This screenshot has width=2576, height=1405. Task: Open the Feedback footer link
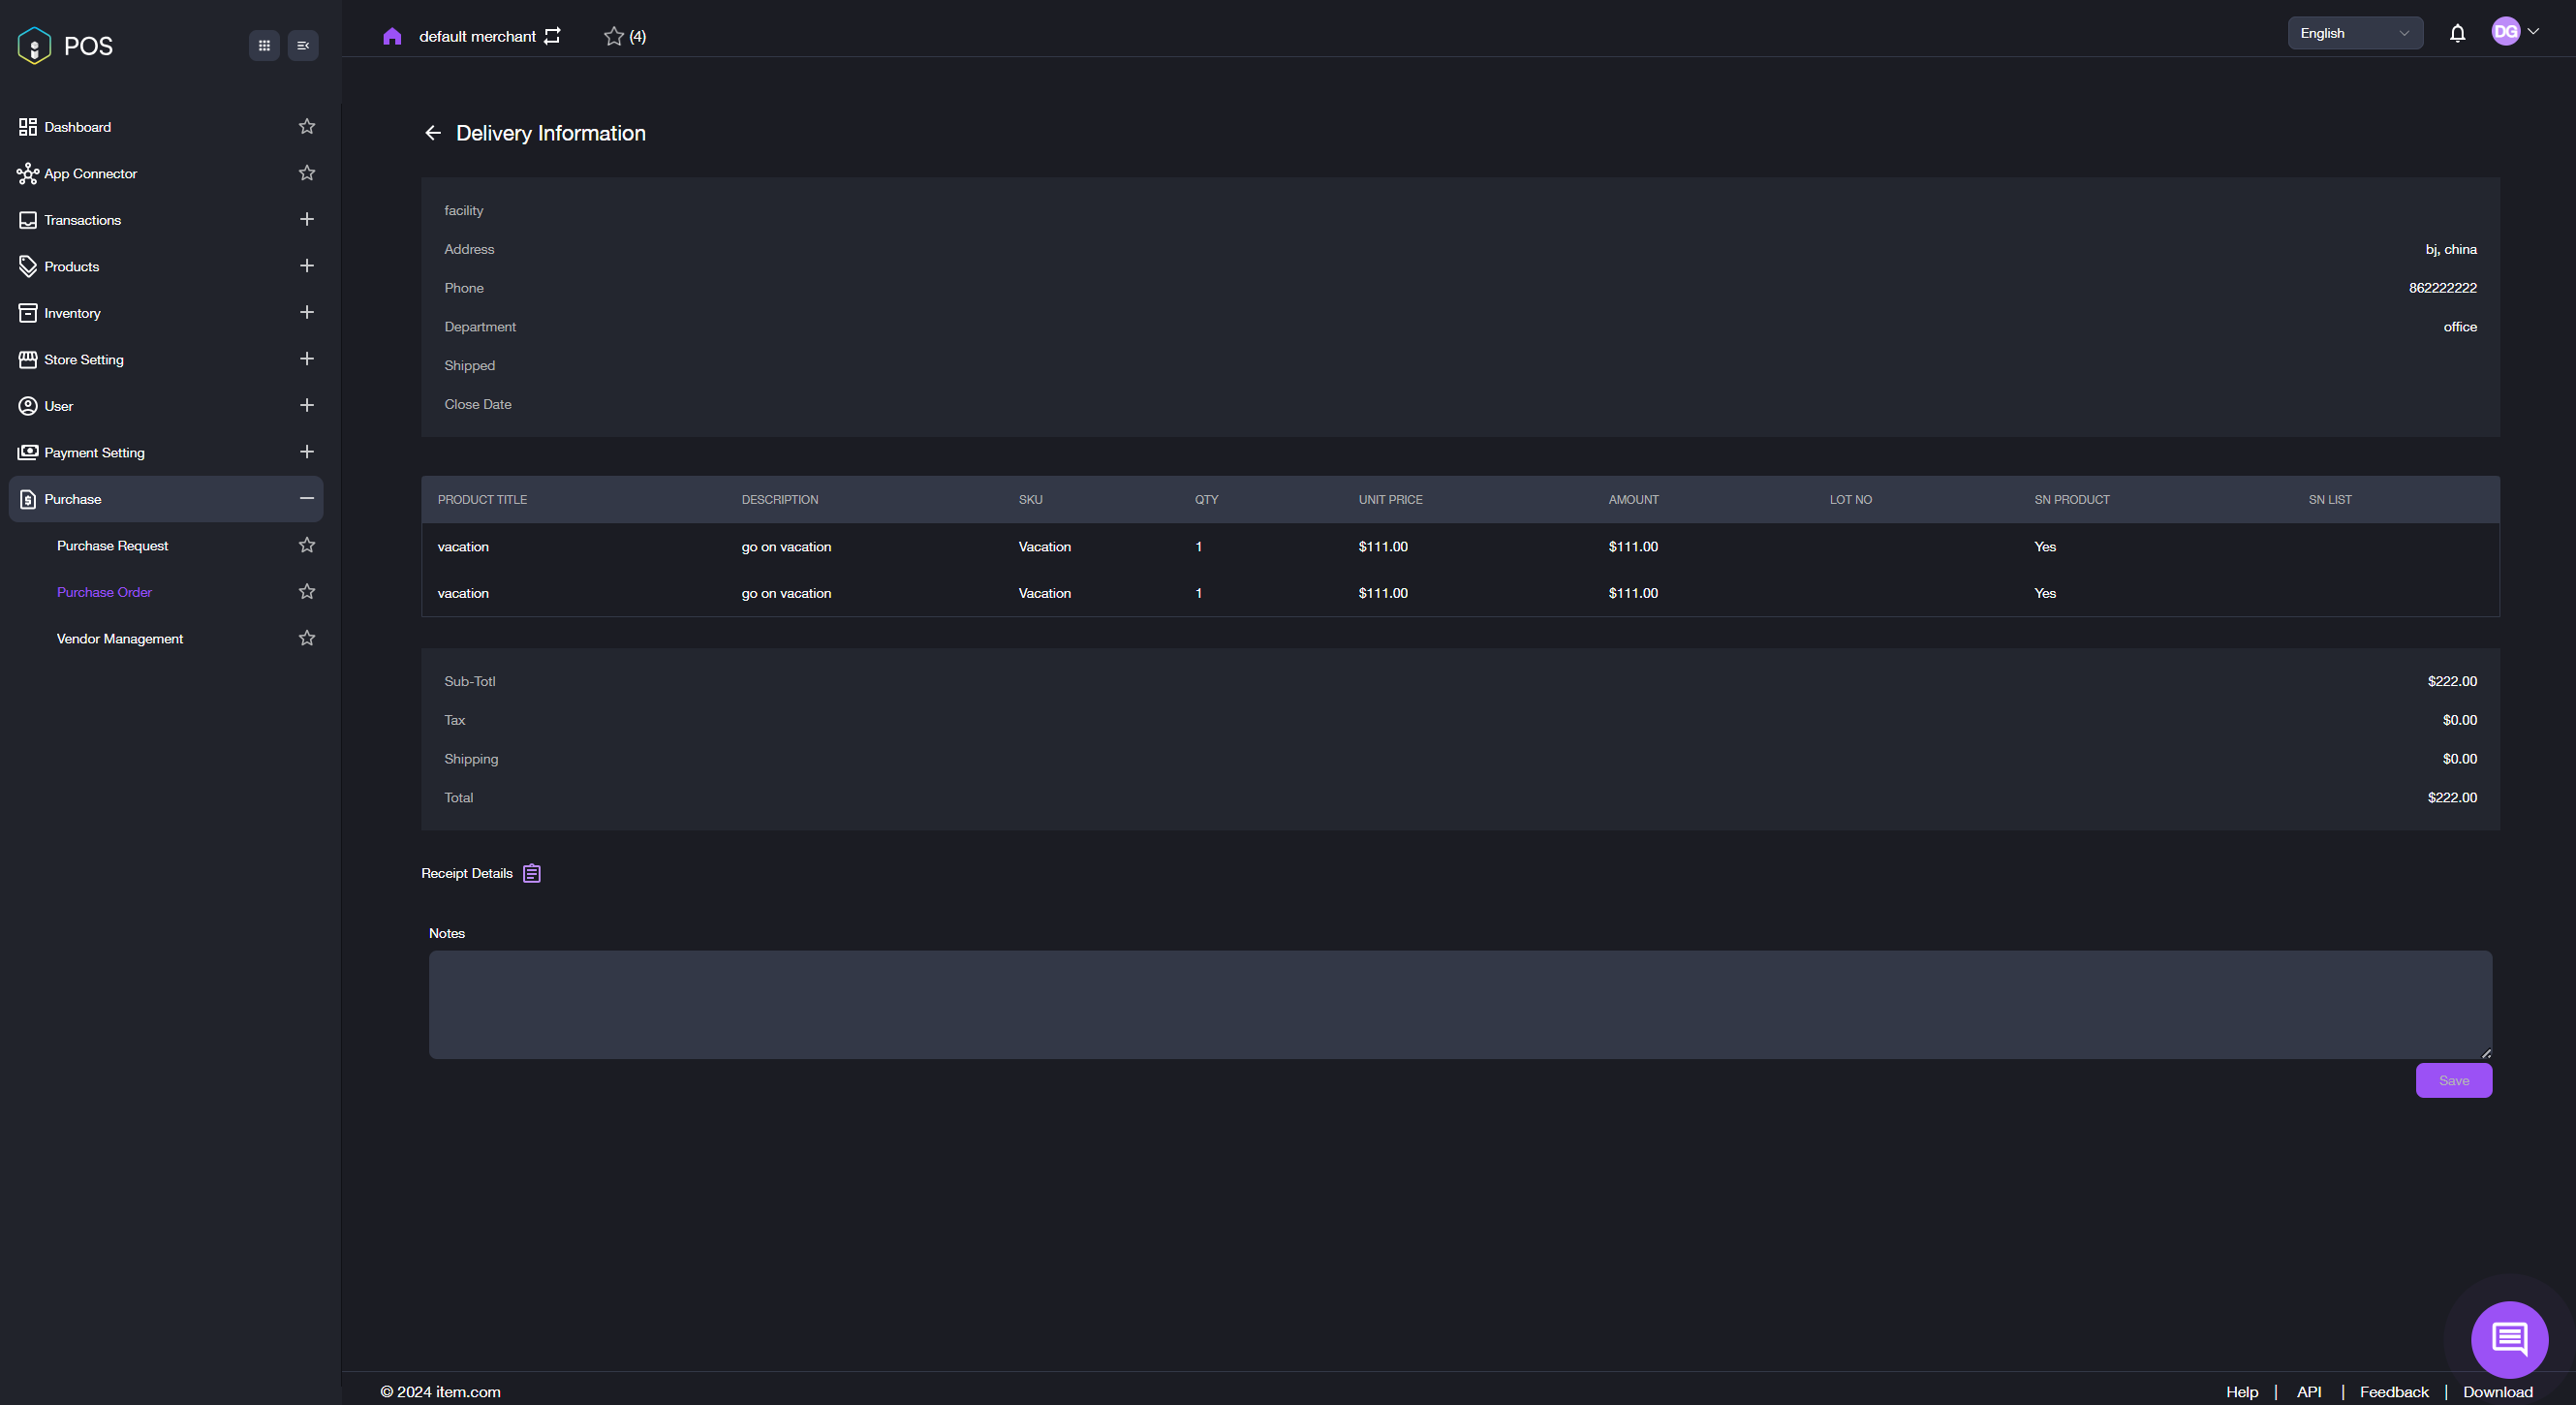tap(2393, 1392)
